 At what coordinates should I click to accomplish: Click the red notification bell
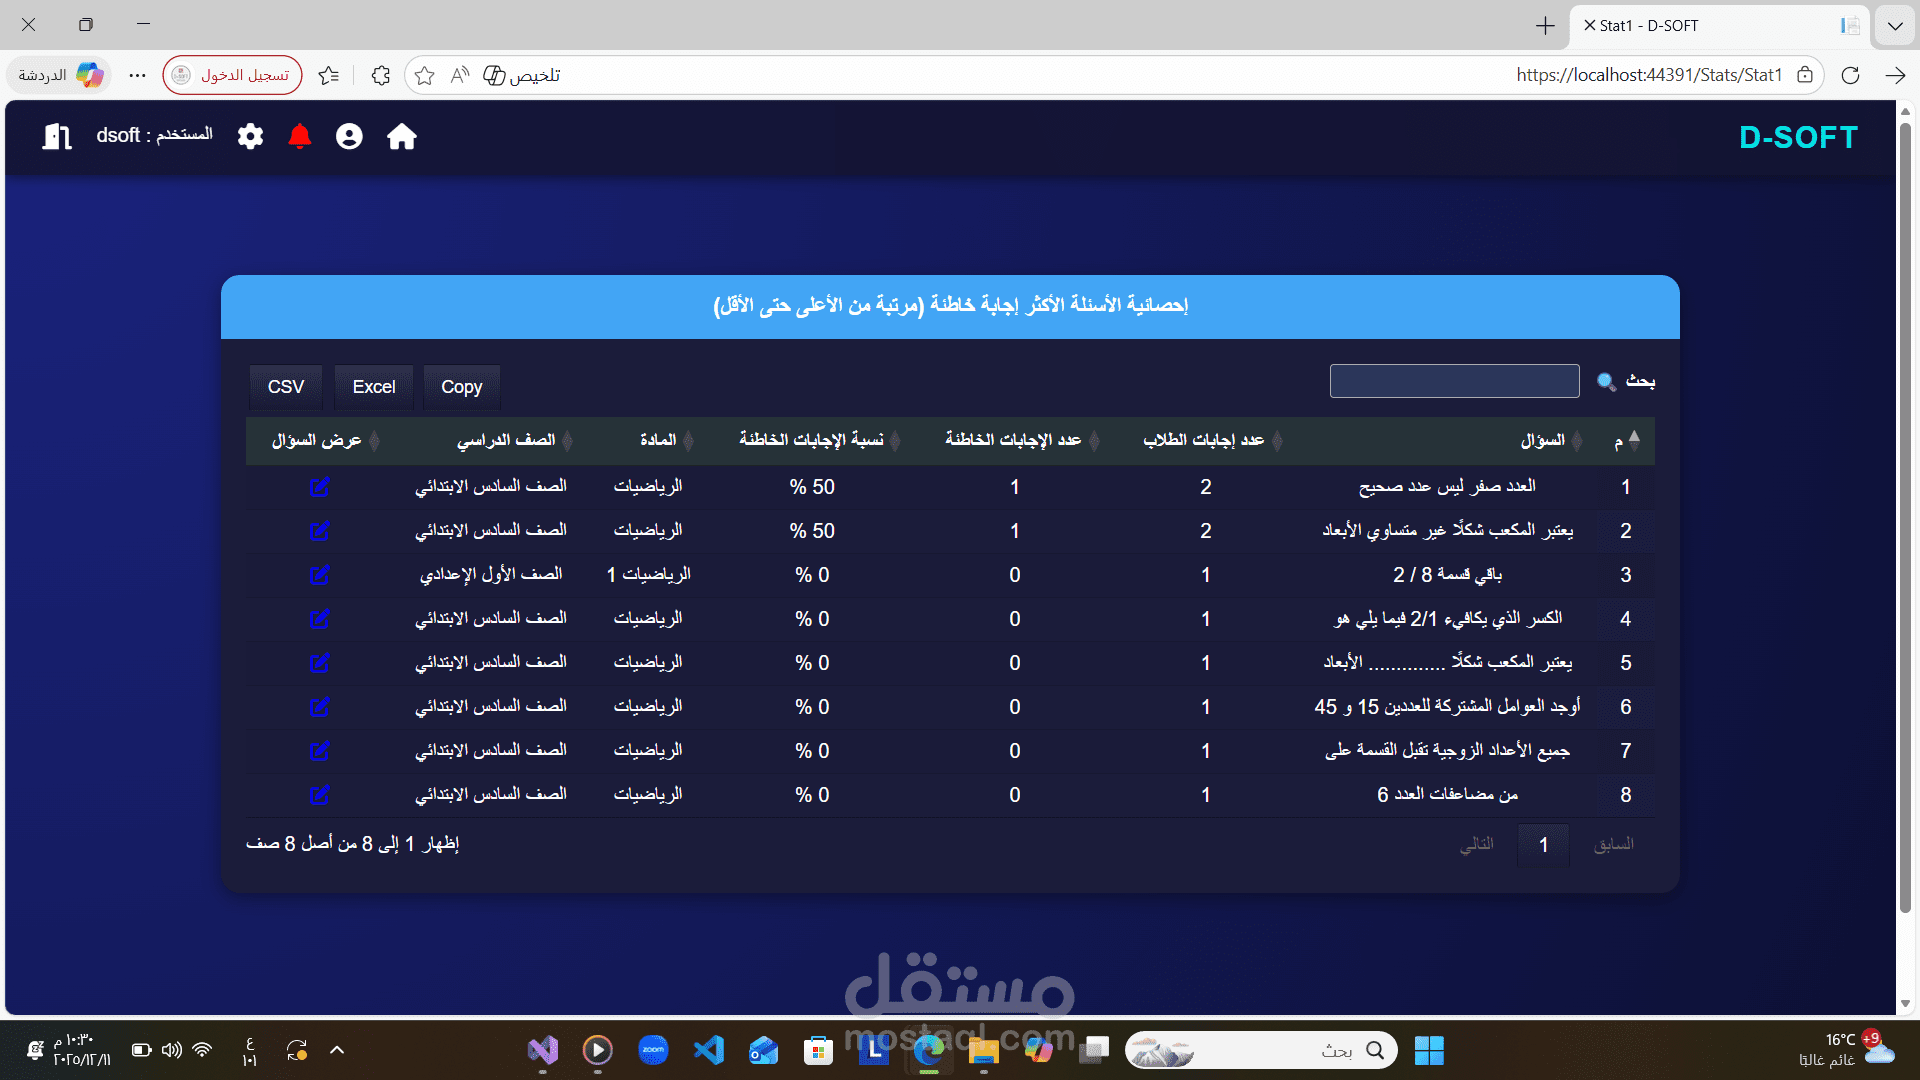tap(299, 137)
